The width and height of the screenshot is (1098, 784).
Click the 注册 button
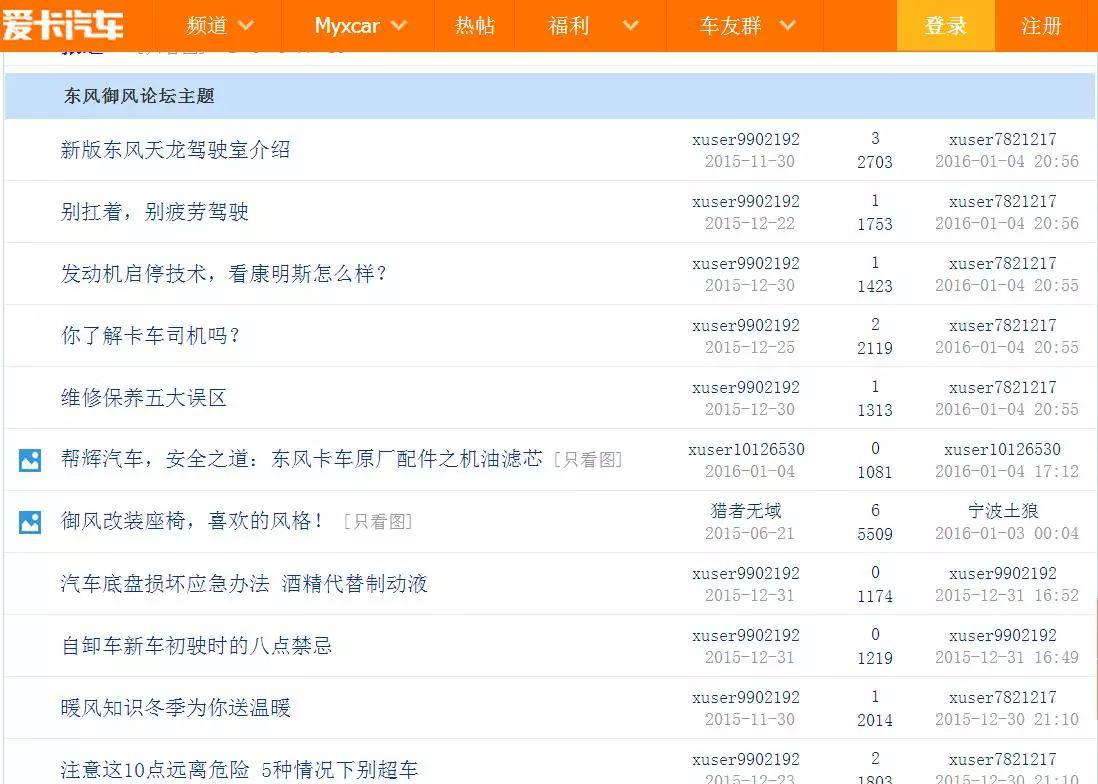(1041, 26)
